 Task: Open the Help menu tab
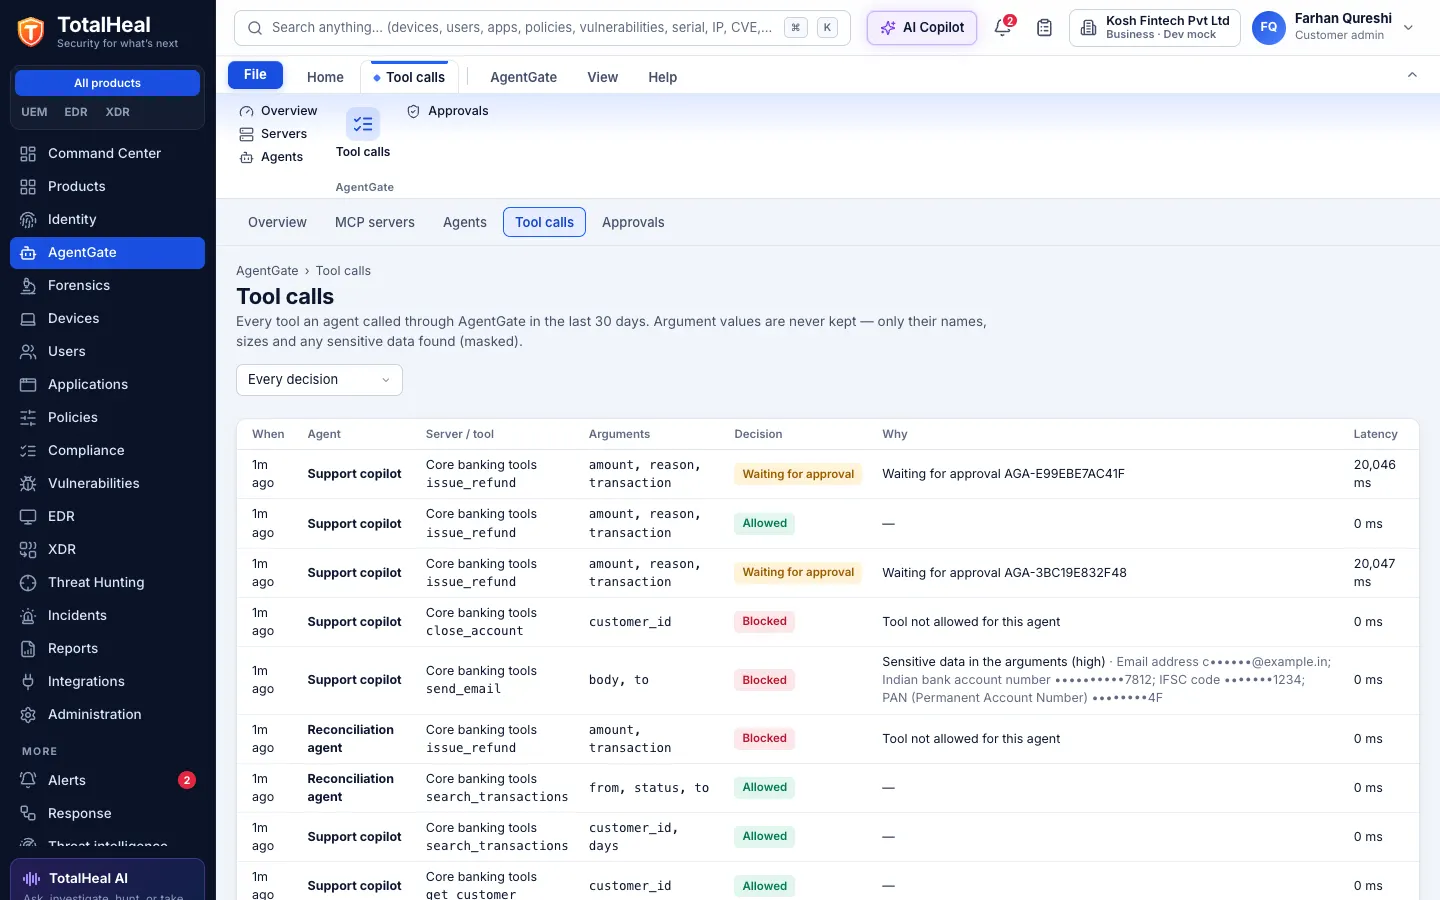[x=662, y=77]
